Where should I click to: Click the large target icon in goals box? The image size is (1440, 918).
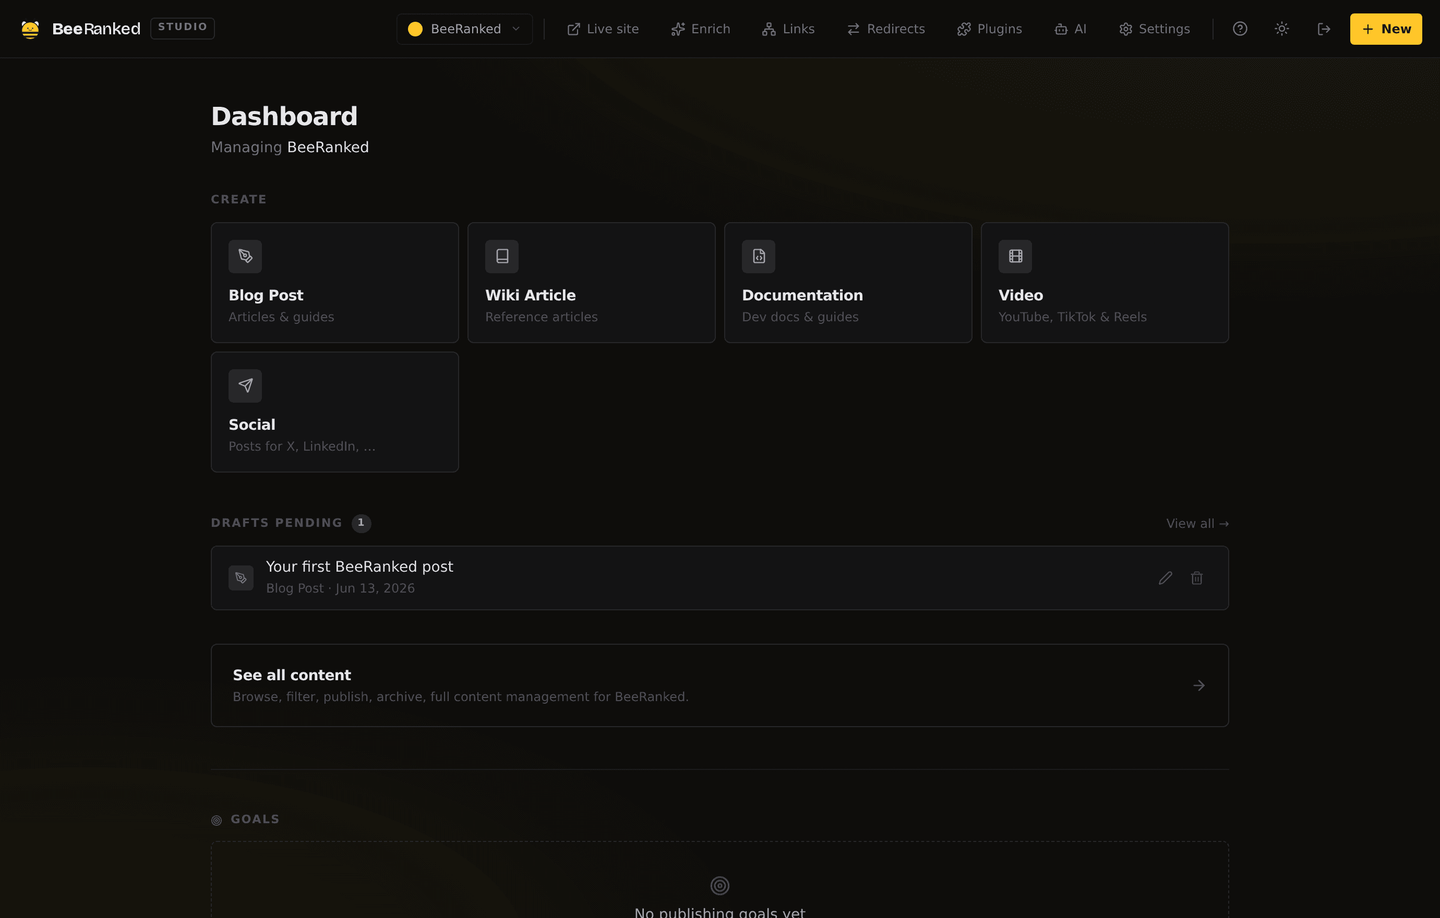click(720, 885)
